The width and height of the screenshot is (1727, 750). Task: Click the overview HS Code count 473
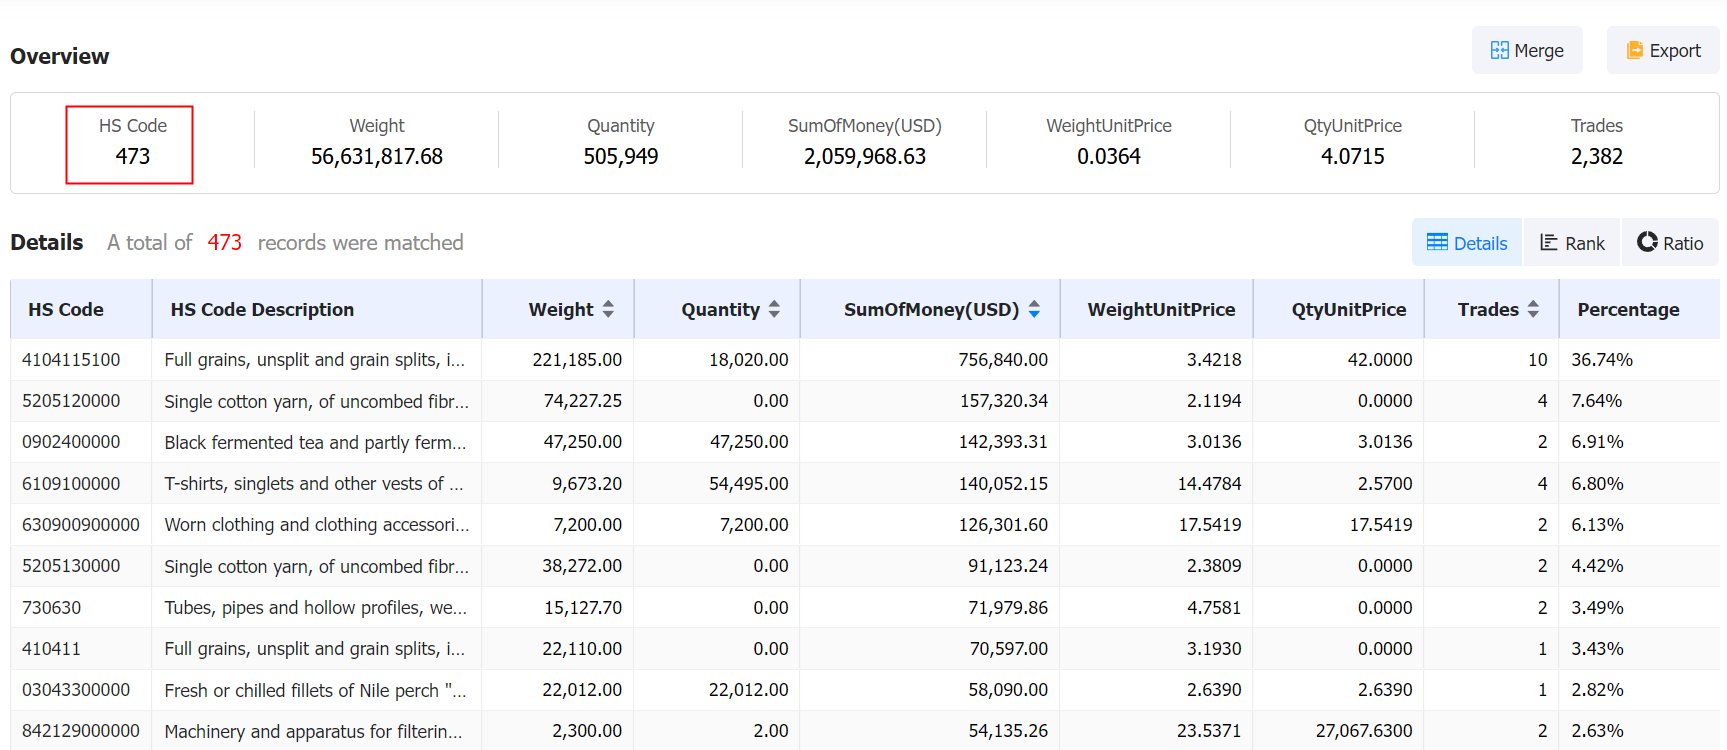pos(132,157)
